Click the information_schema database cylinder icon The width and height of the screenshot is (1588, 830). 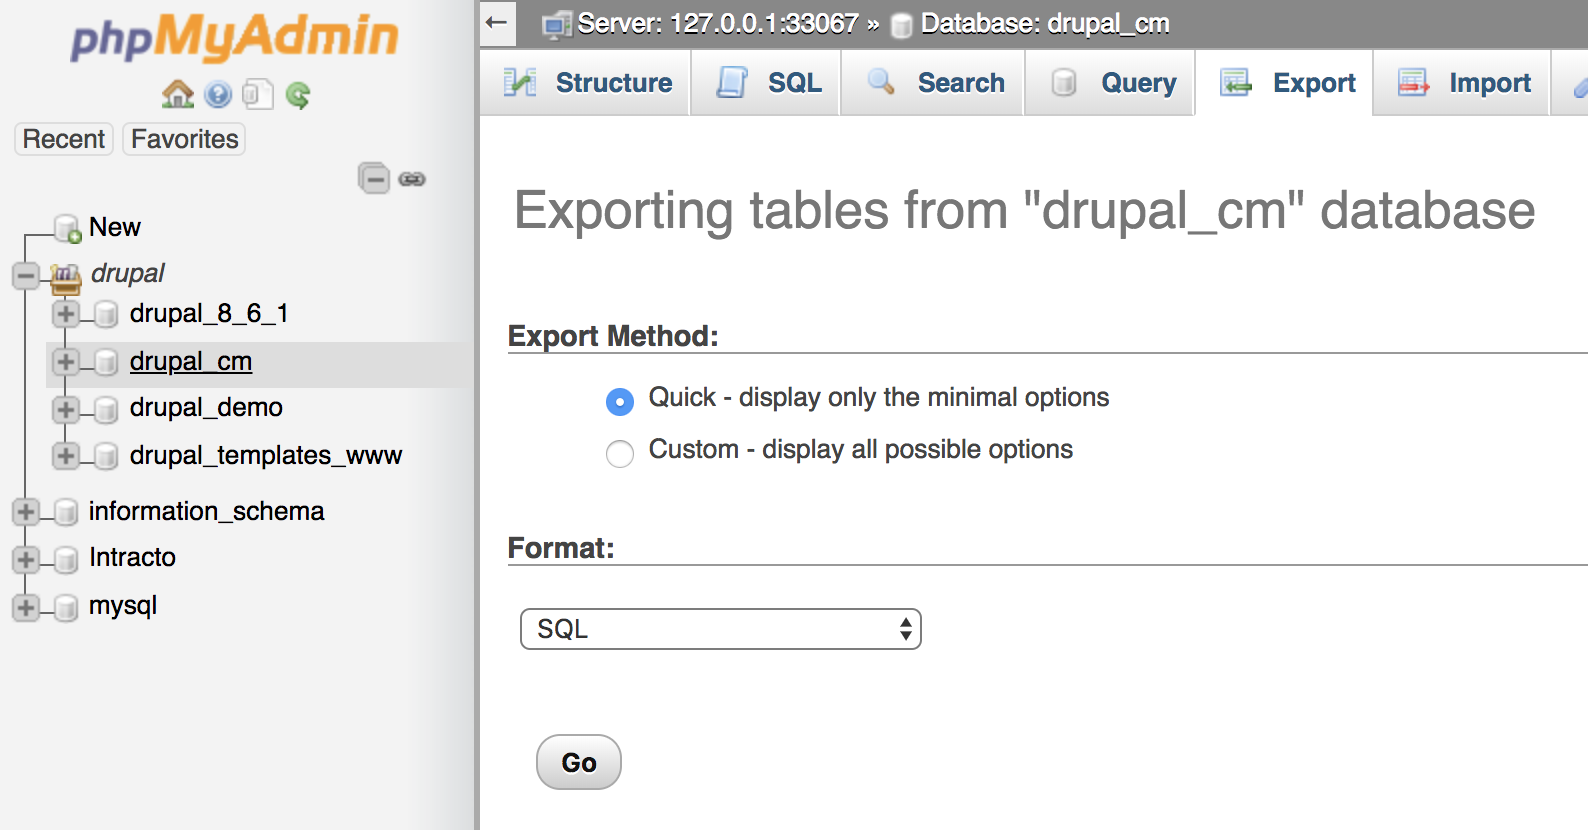point(66,512)
